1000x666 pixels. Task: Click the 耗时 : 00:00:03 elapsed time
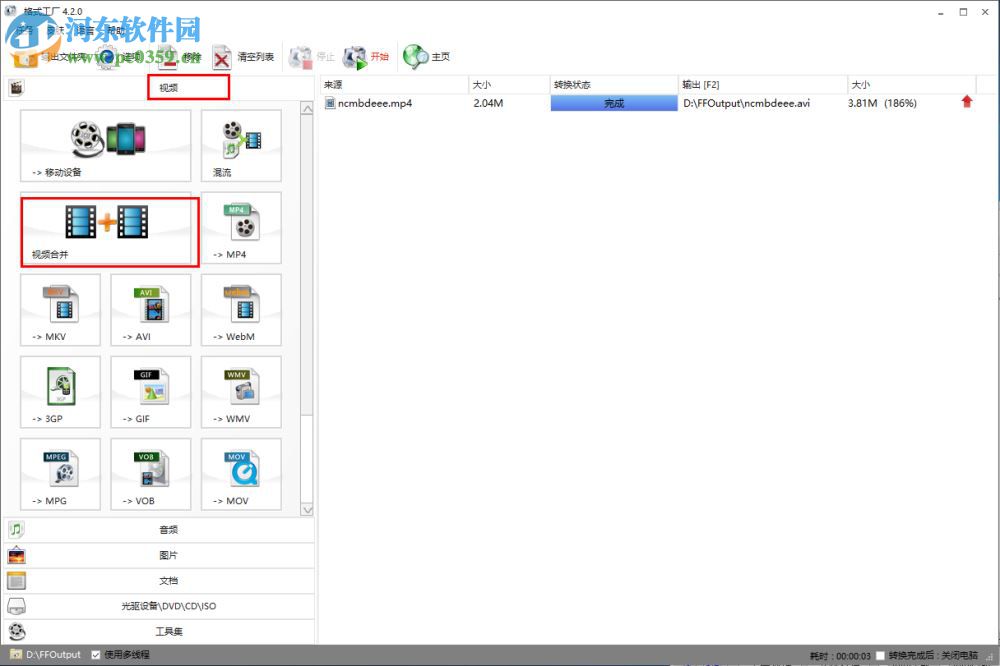pos(840,655)
